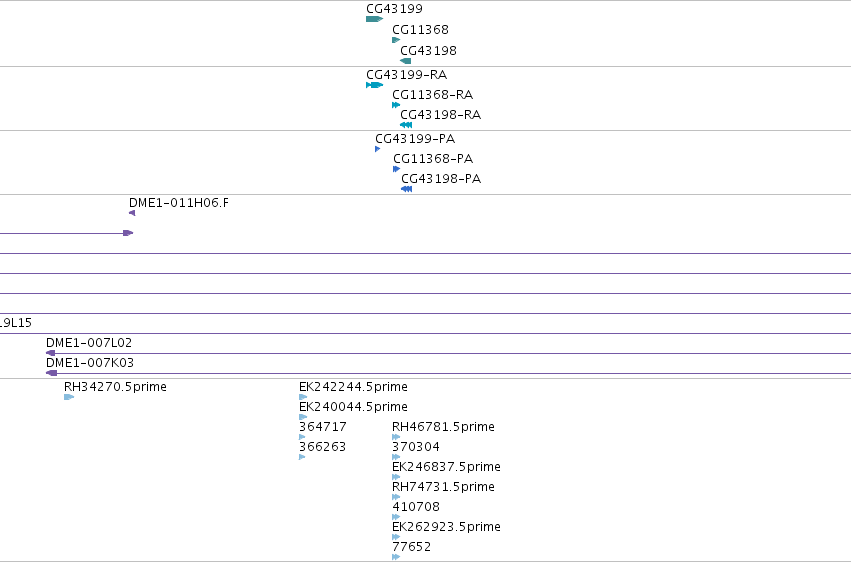Select the RH74731.5prime EST label

click(x=443, y=487)
